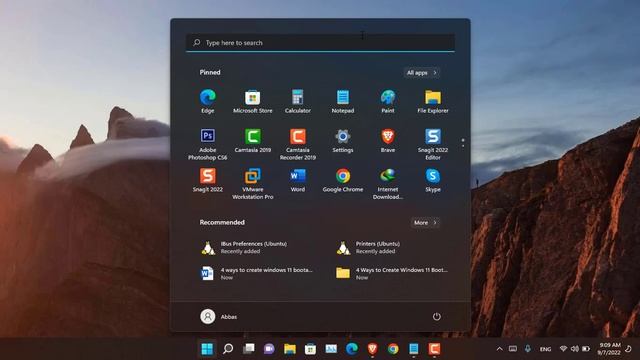Launch Microsoft Store pinned app

point(253,101)
